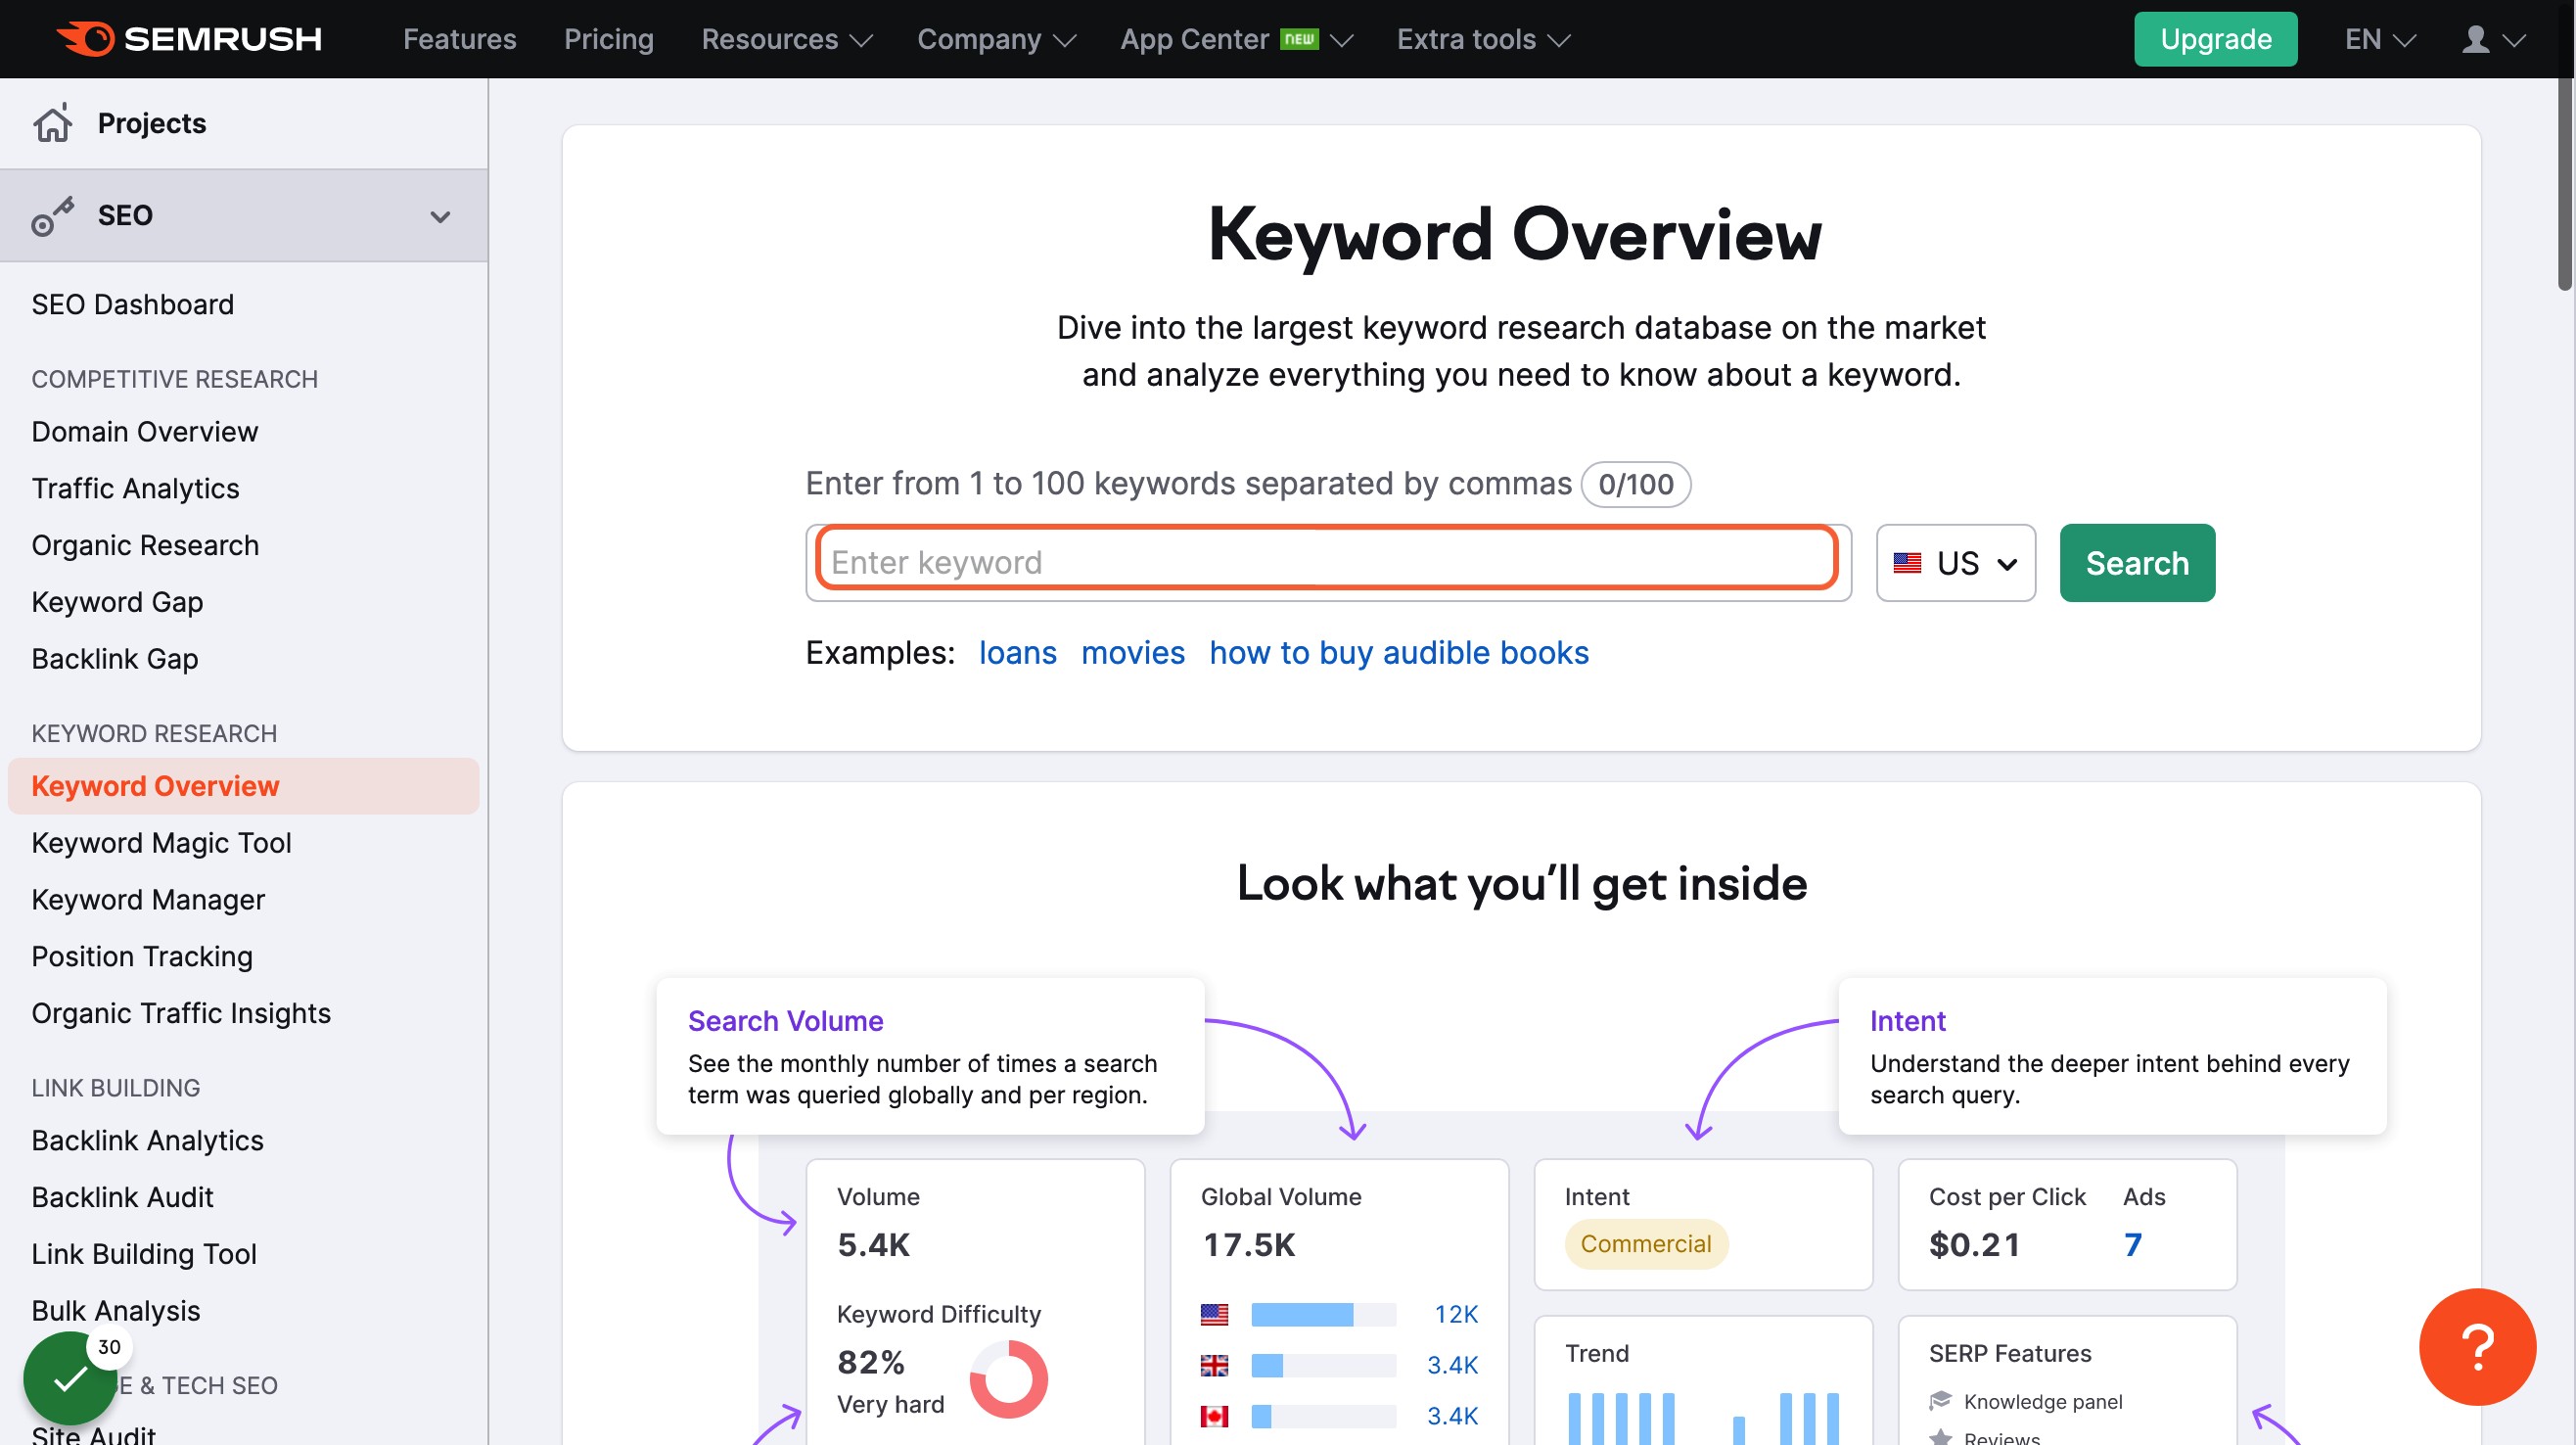Open Traffic Analytics
2576x1445 pixels.
135,489
